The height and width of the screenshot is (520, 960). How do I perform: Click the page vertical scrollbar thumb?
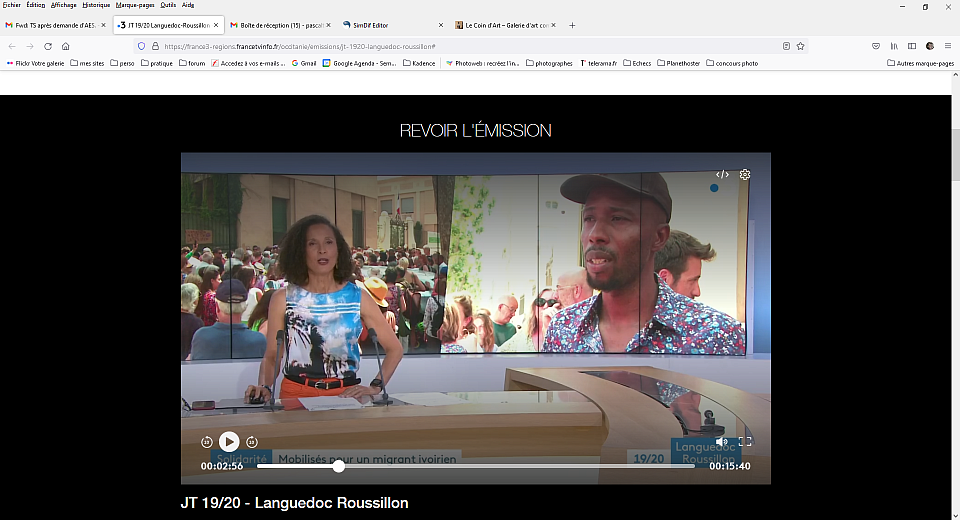click(955, 155)
